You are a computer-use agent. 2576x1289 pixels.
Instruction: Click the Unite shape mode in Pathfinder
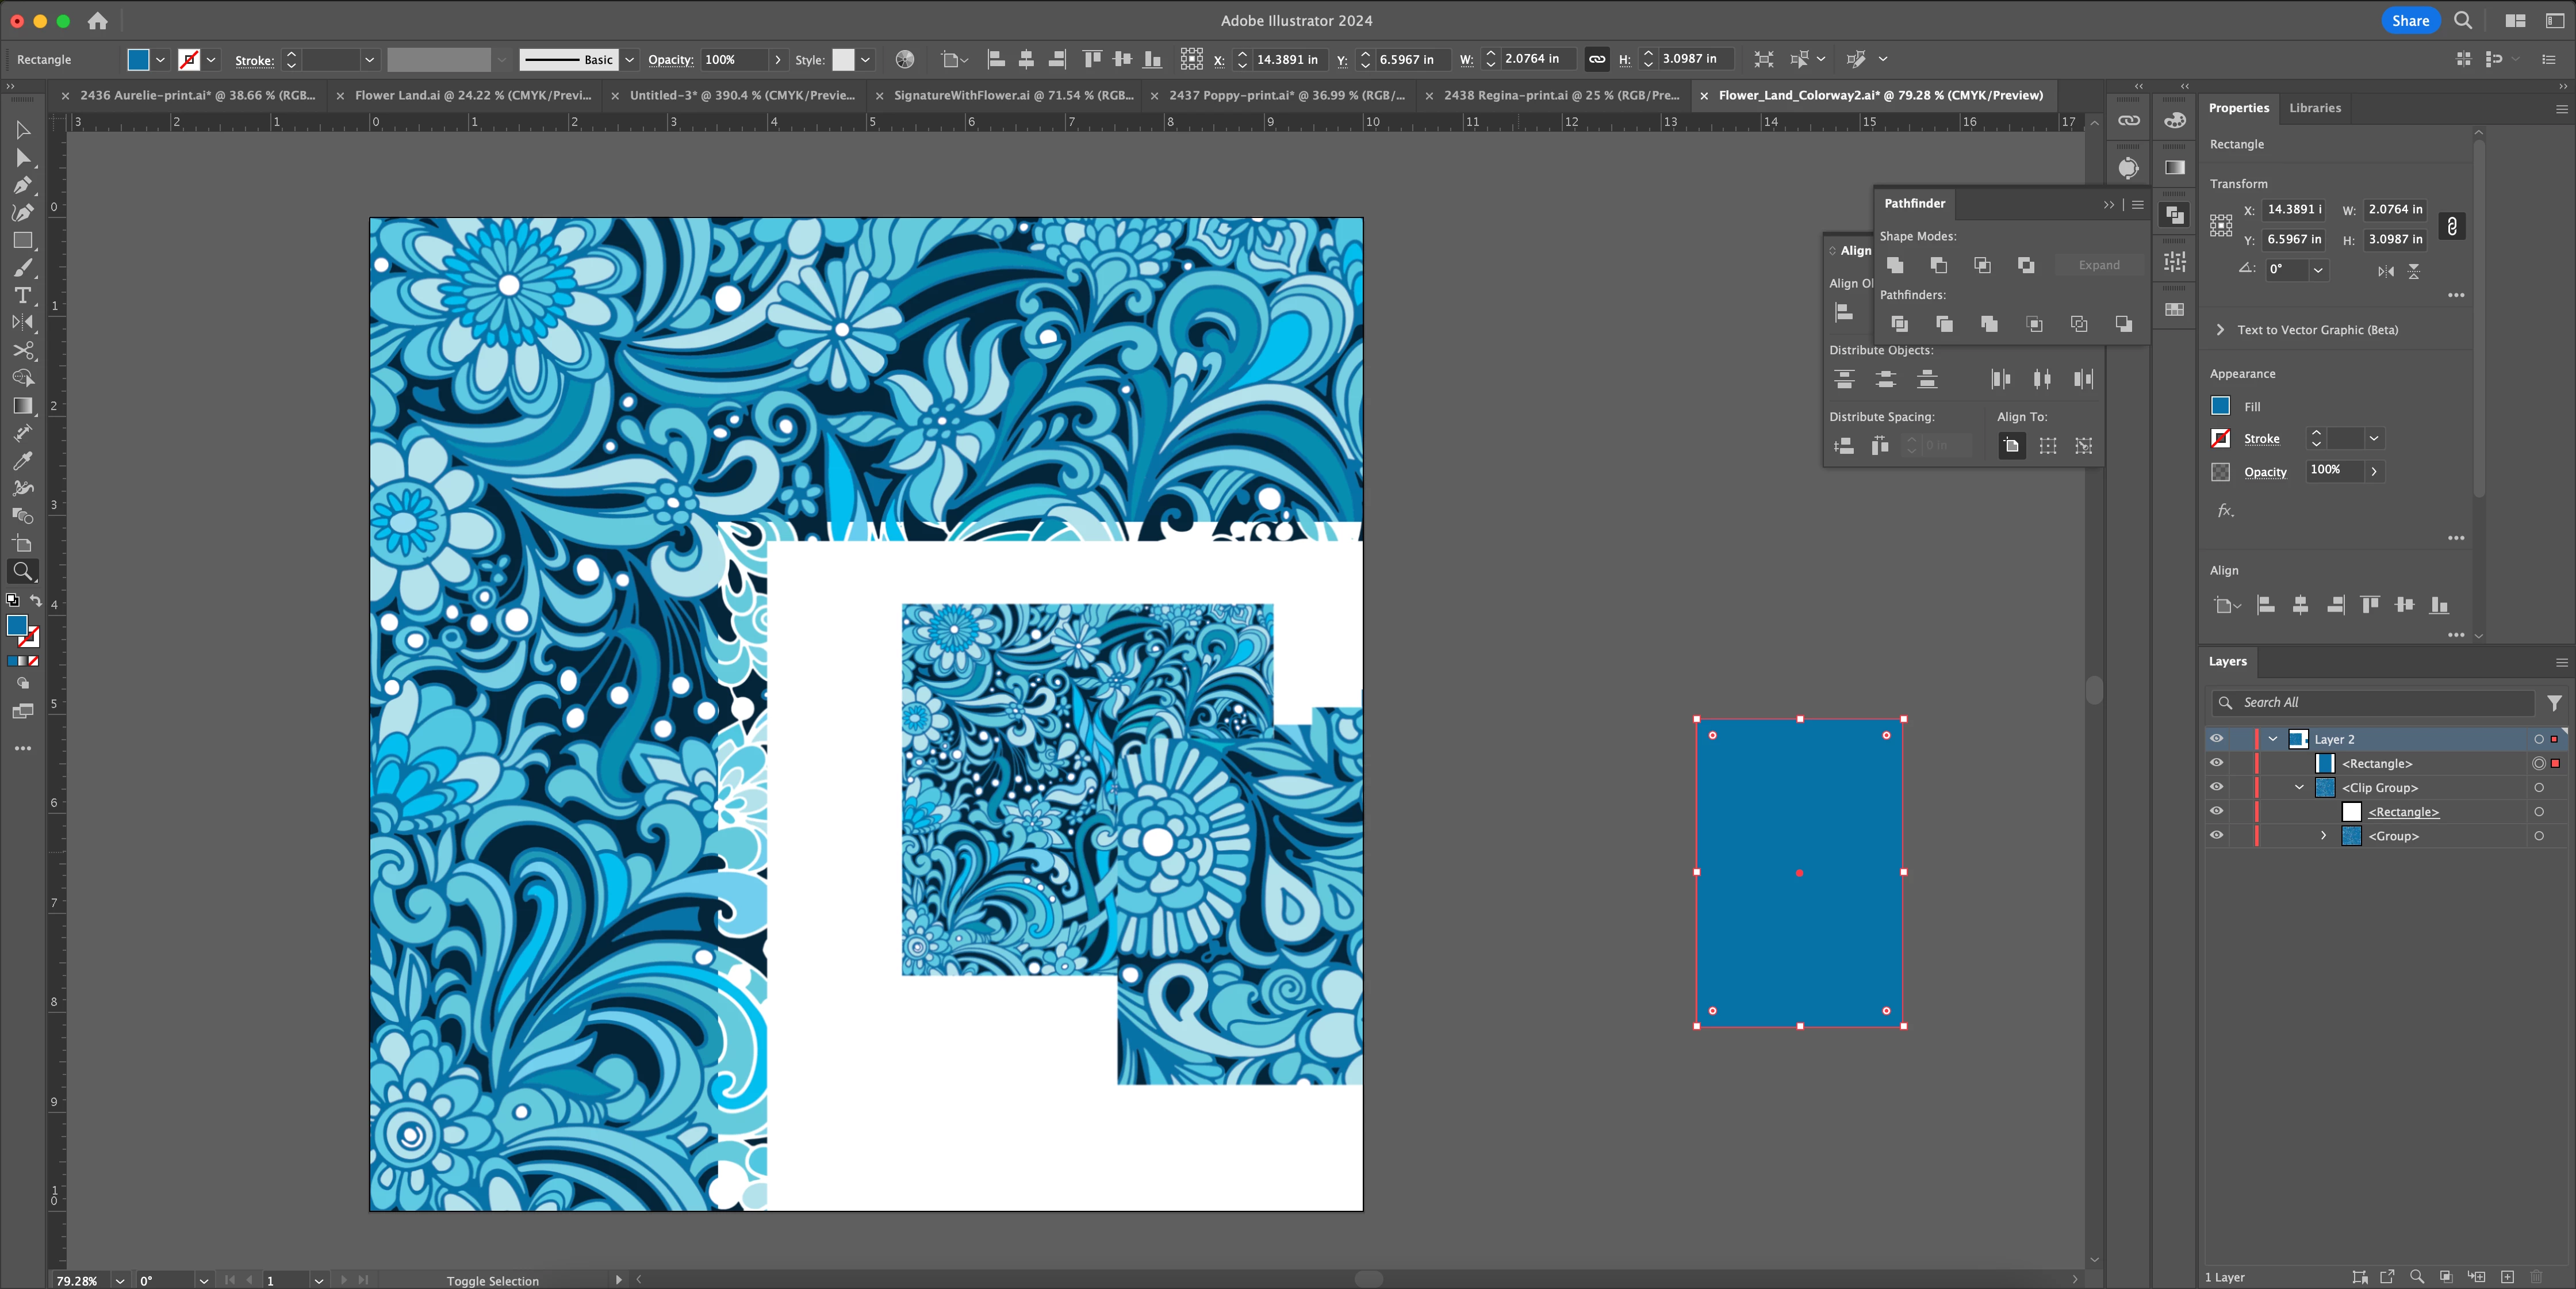click(1894, 265)
